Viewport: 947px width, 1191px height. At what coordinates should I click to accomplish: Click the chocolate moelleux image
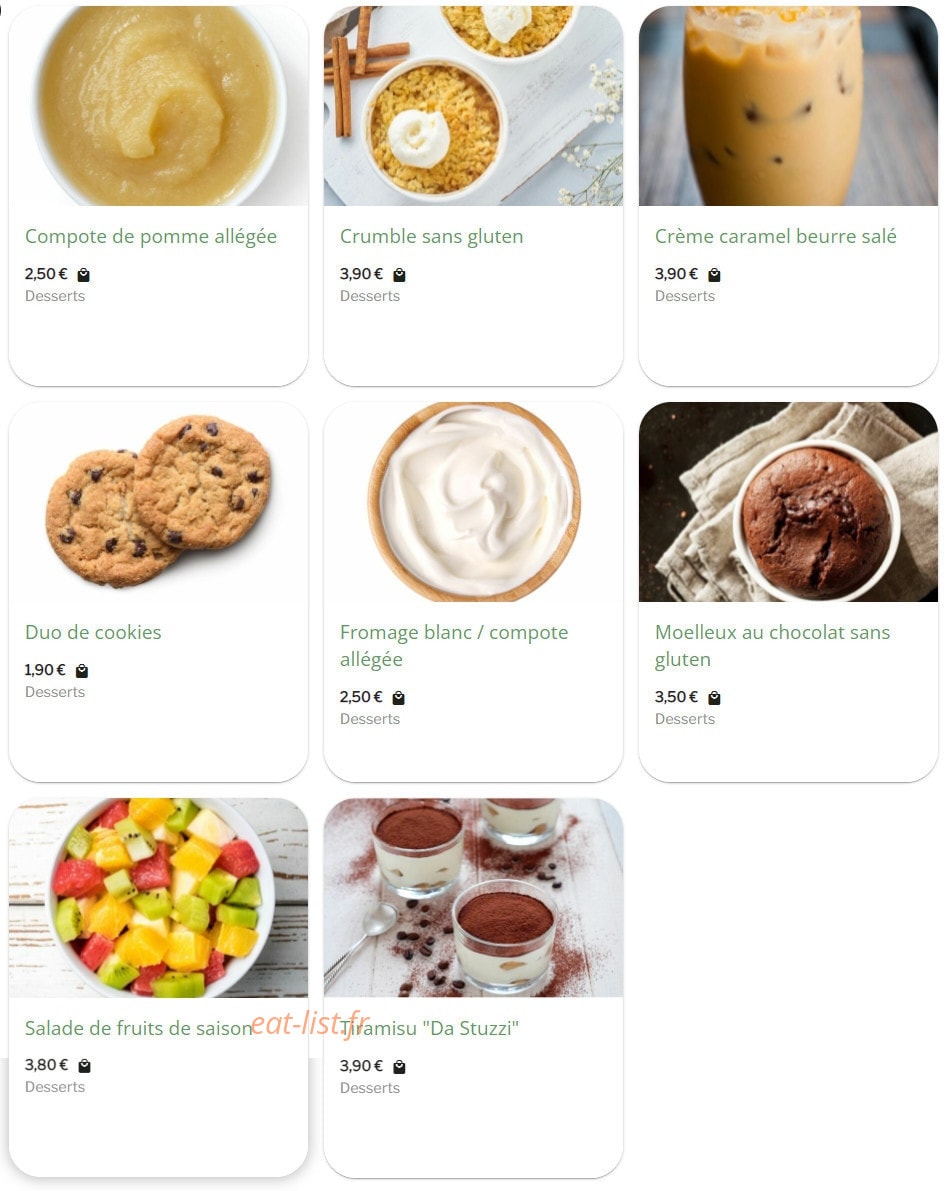[x=788, y=501]
